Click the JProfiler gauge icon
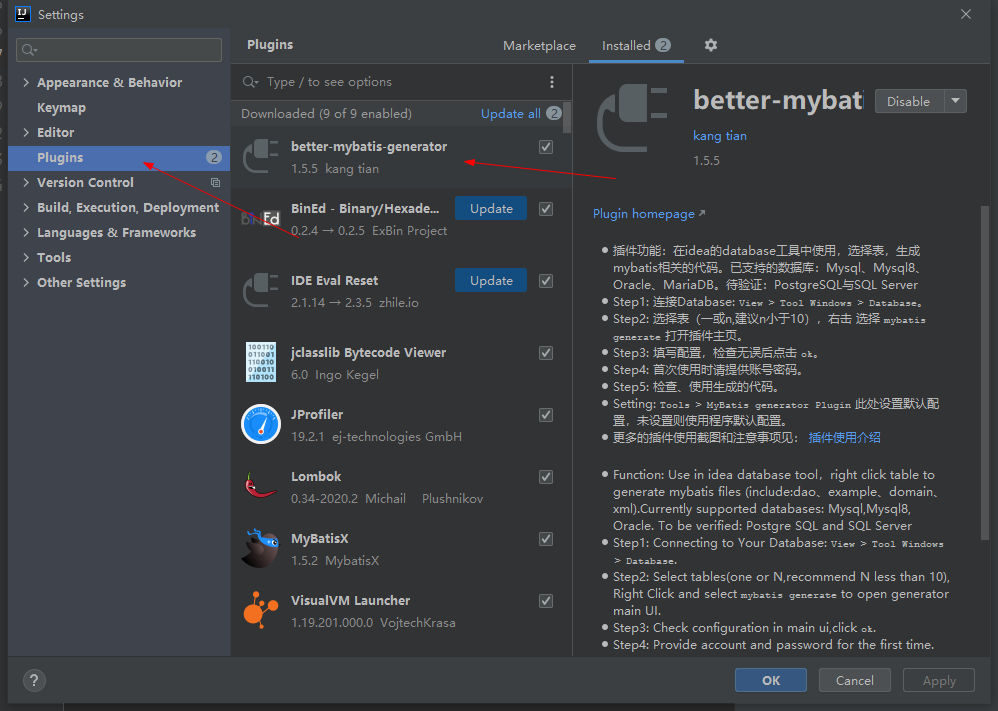This screenshot has height=711, width=998. pos(261,424)
